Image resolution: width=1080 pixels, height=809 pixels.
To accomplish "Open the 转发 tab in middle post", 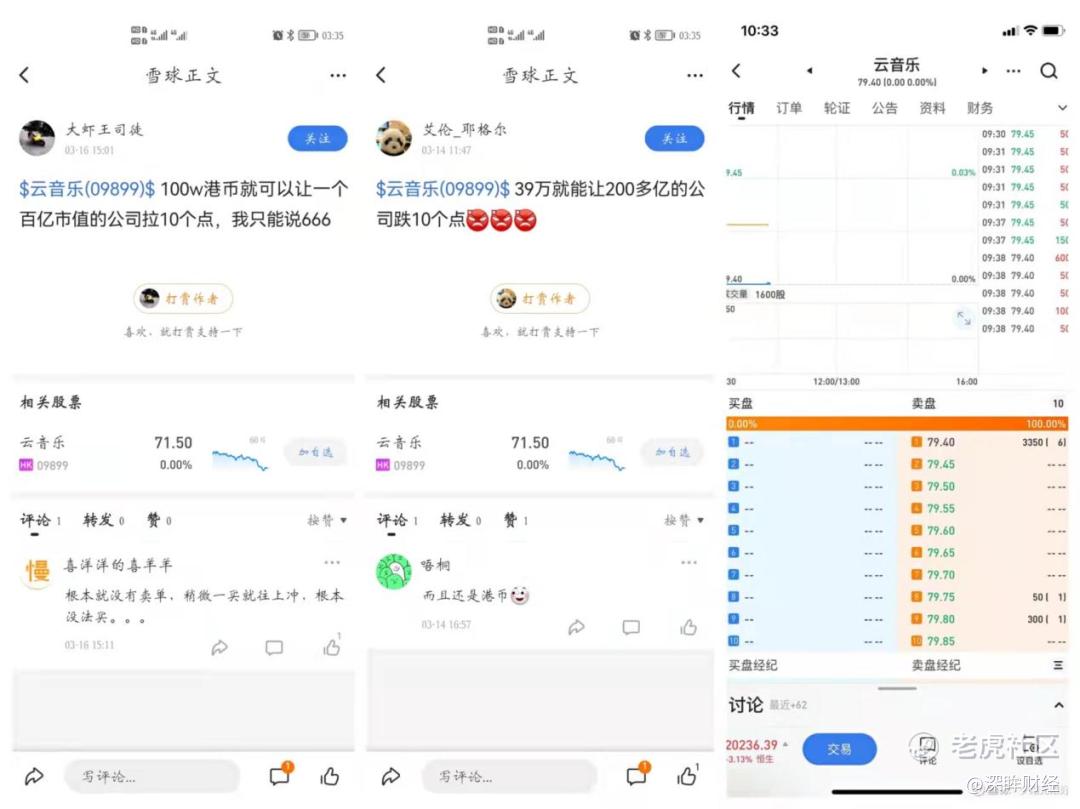I will [x=461, y=521].
